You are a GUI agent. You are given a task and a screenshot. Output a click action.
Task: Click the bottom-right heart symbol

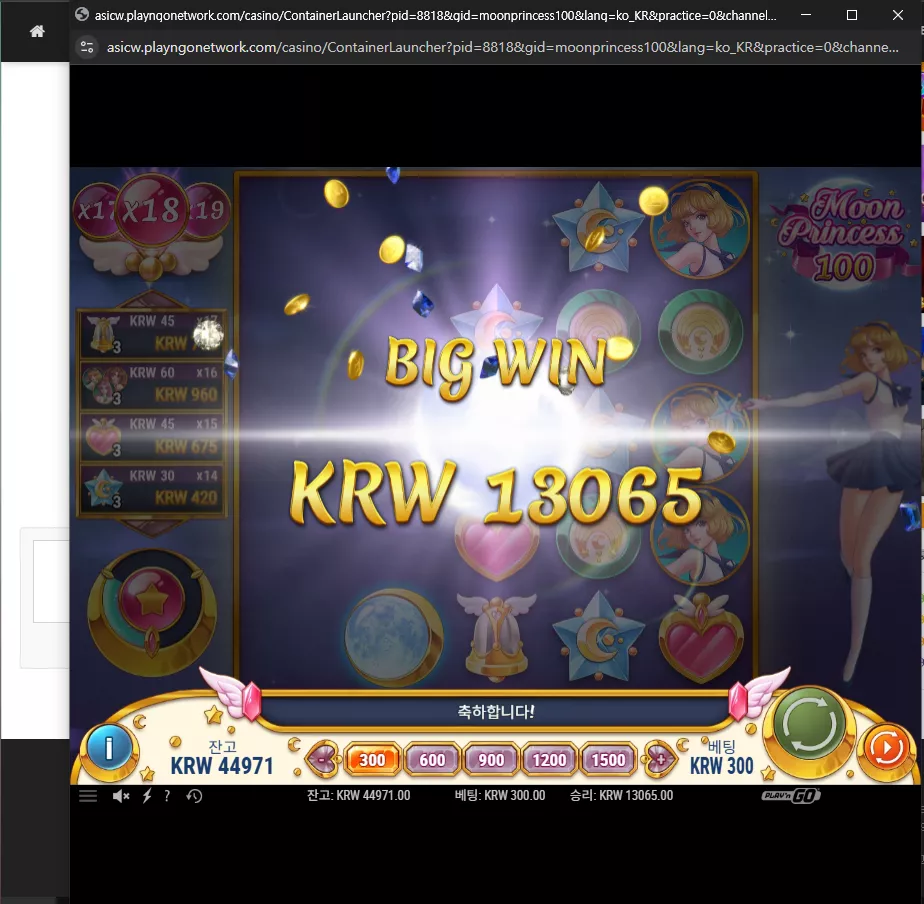click(700, 638)
